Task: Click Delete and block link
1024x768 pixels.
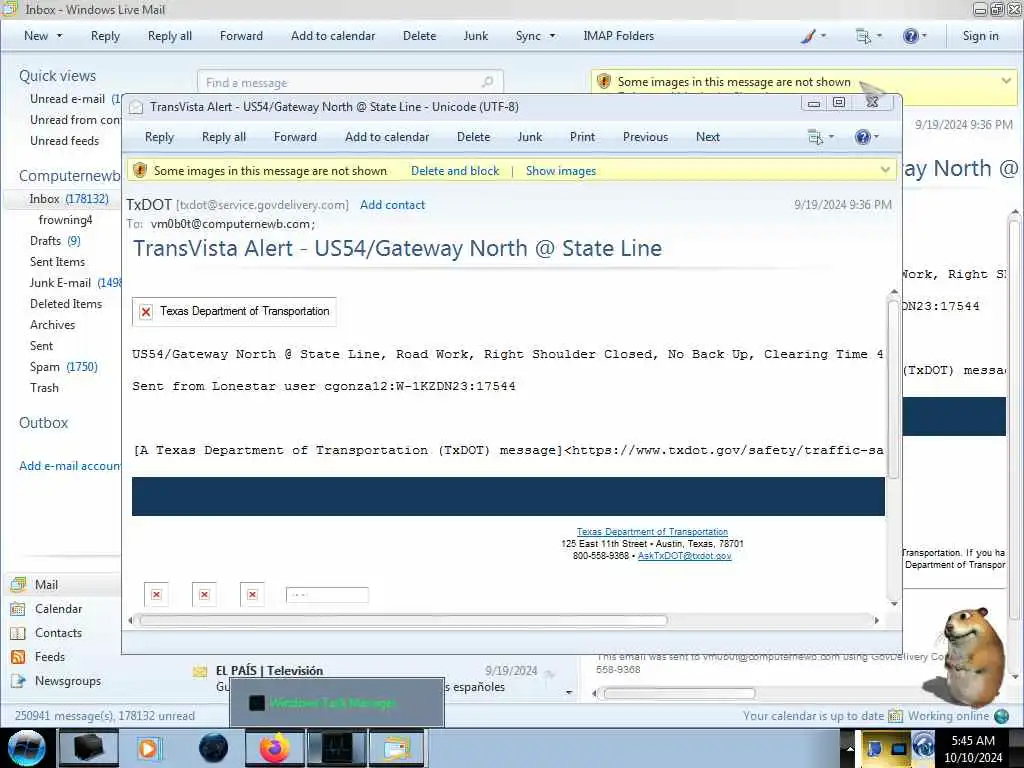Action: 455,171
